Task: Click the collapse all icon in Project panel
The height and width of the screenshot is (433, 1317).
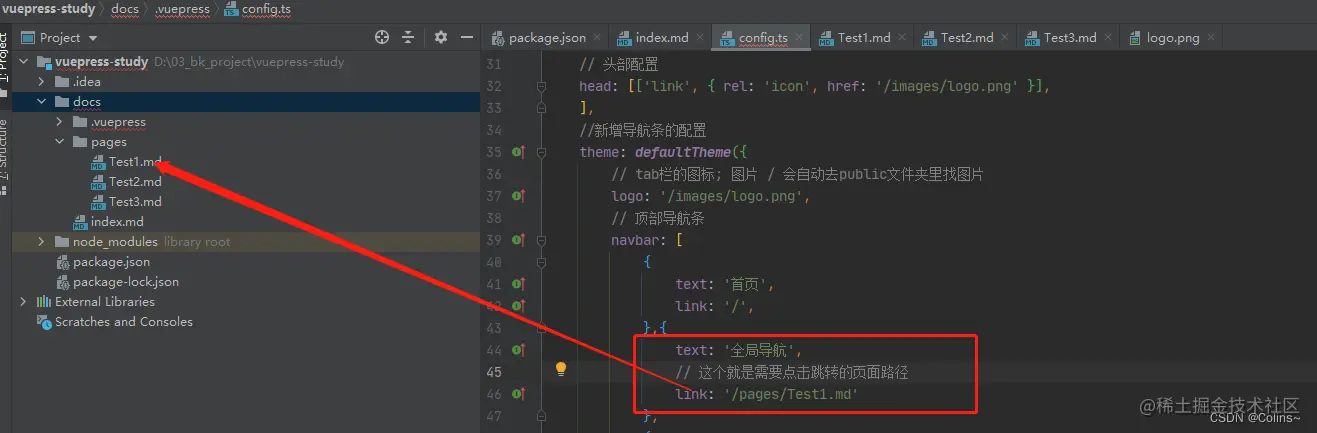Action: 408,37
